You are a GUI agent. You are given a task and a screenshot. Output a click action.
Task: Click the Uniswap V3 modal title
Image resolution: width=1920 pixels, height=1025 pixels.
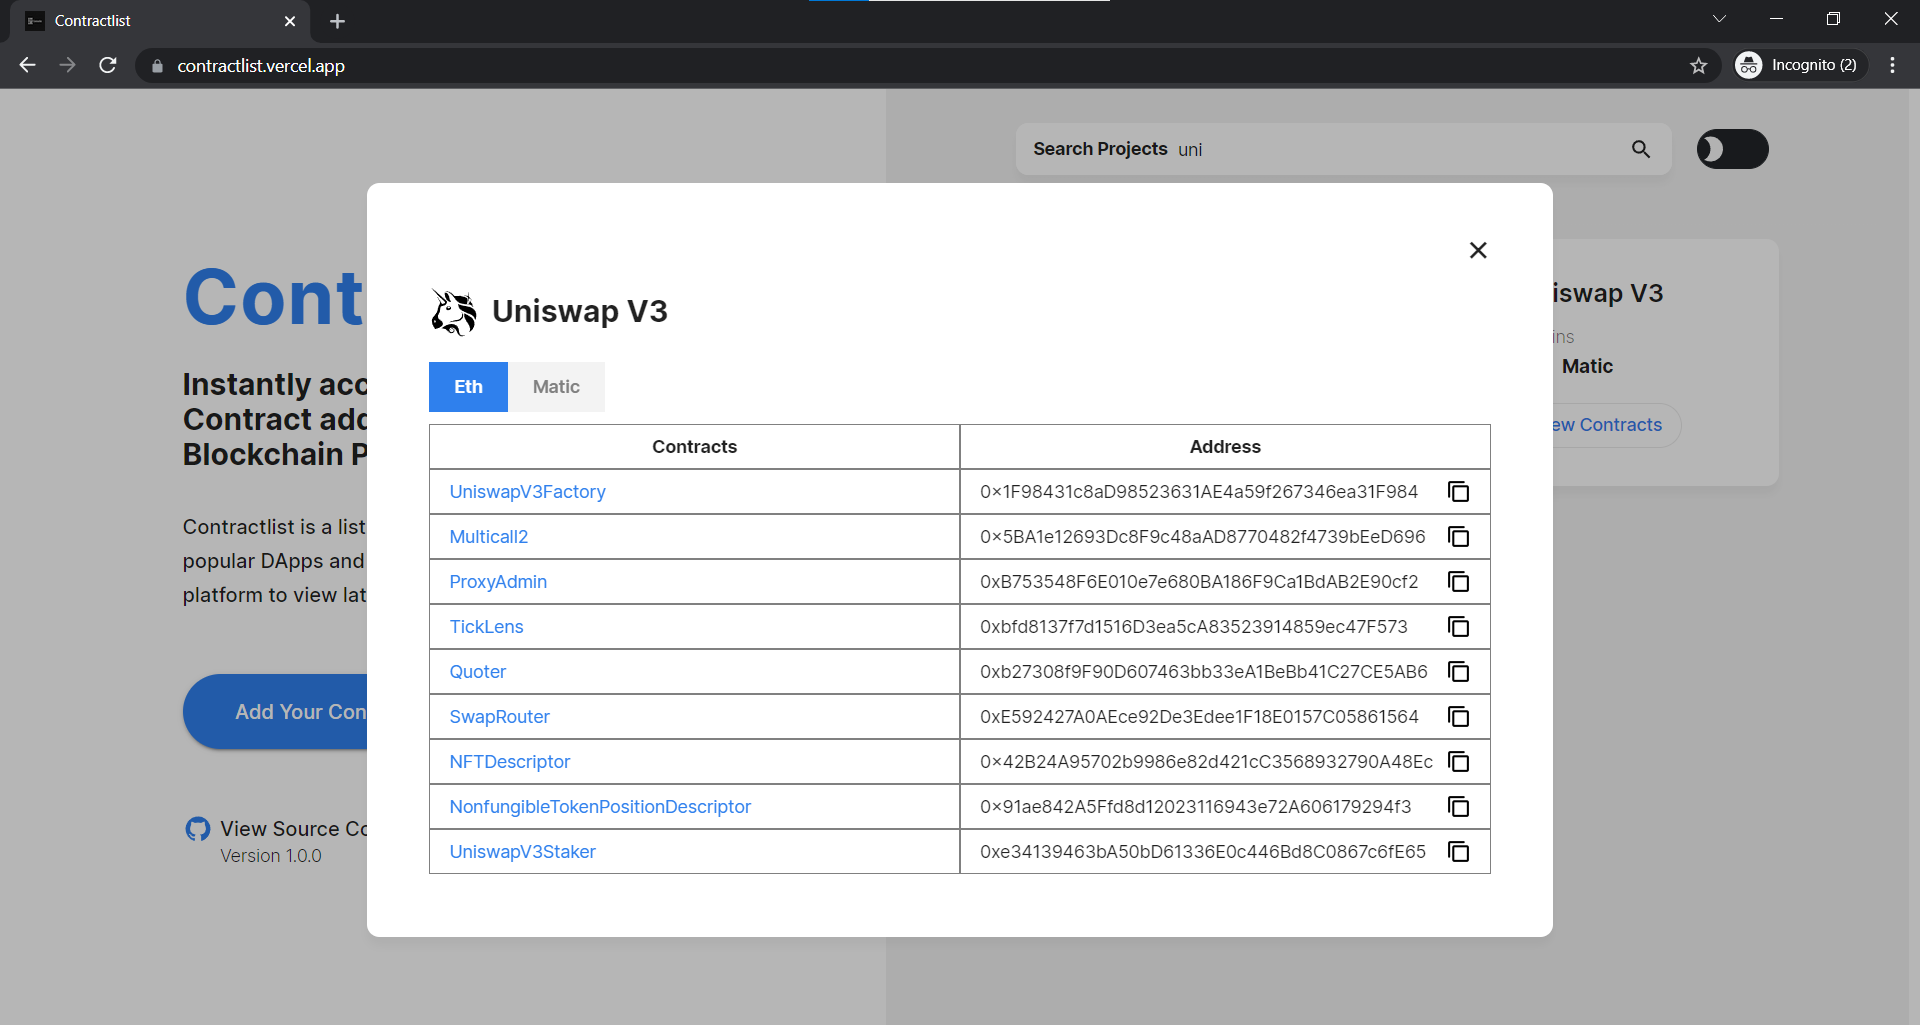coord(579,312)
